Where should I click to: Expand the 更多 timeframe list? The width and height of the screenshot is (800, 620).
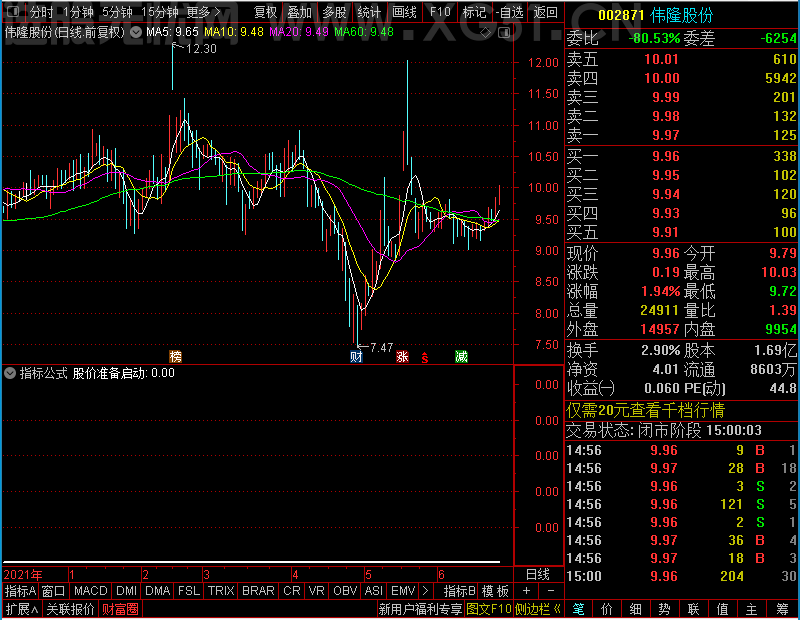tap(204, 12)
